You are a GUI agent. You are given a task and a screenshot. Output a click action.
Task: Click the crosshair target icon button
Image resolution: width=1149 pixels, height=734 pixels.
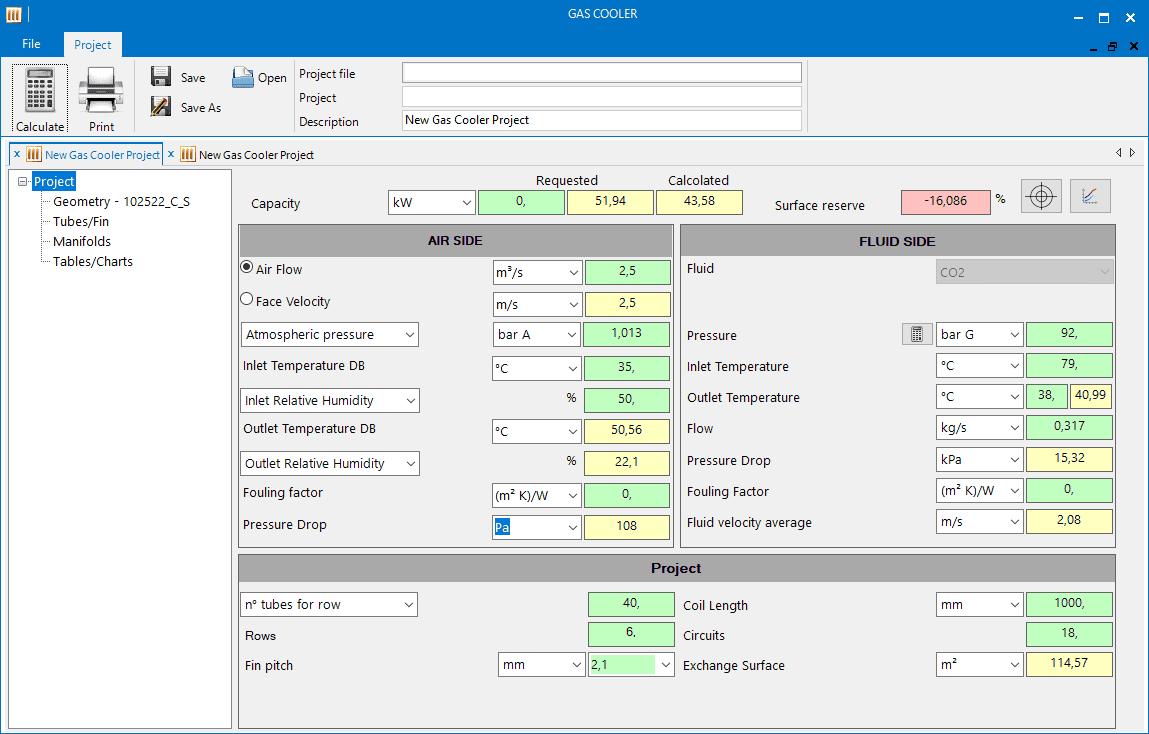pyautogui.click(x=1041, y=196)
